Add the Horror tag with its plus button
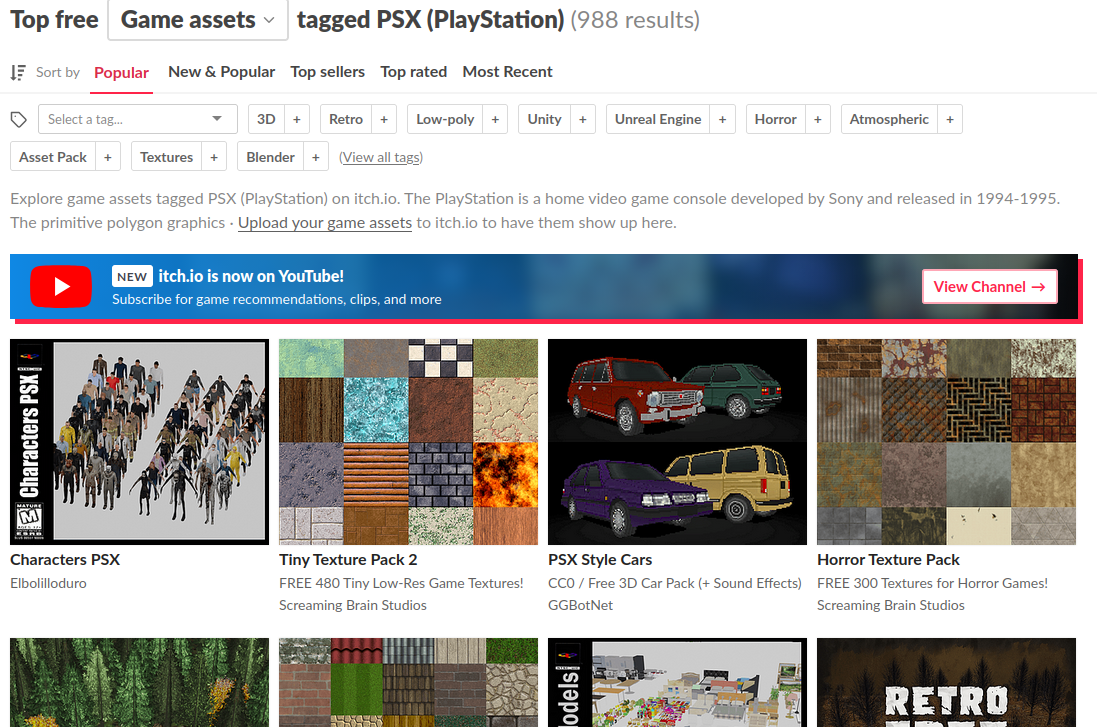This screenshot has height=727, width=1097. [818, 119]
